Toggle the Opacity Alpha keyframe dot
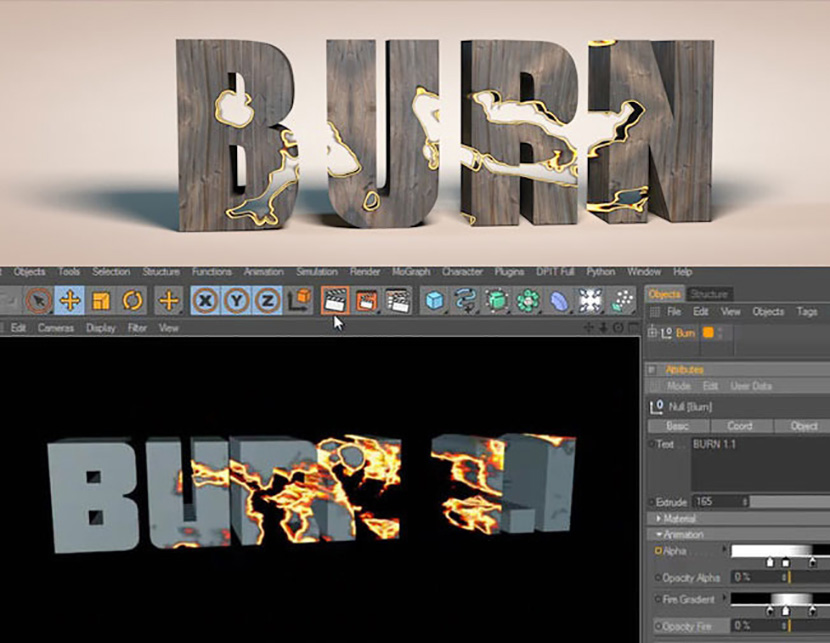 pos(658,577)
